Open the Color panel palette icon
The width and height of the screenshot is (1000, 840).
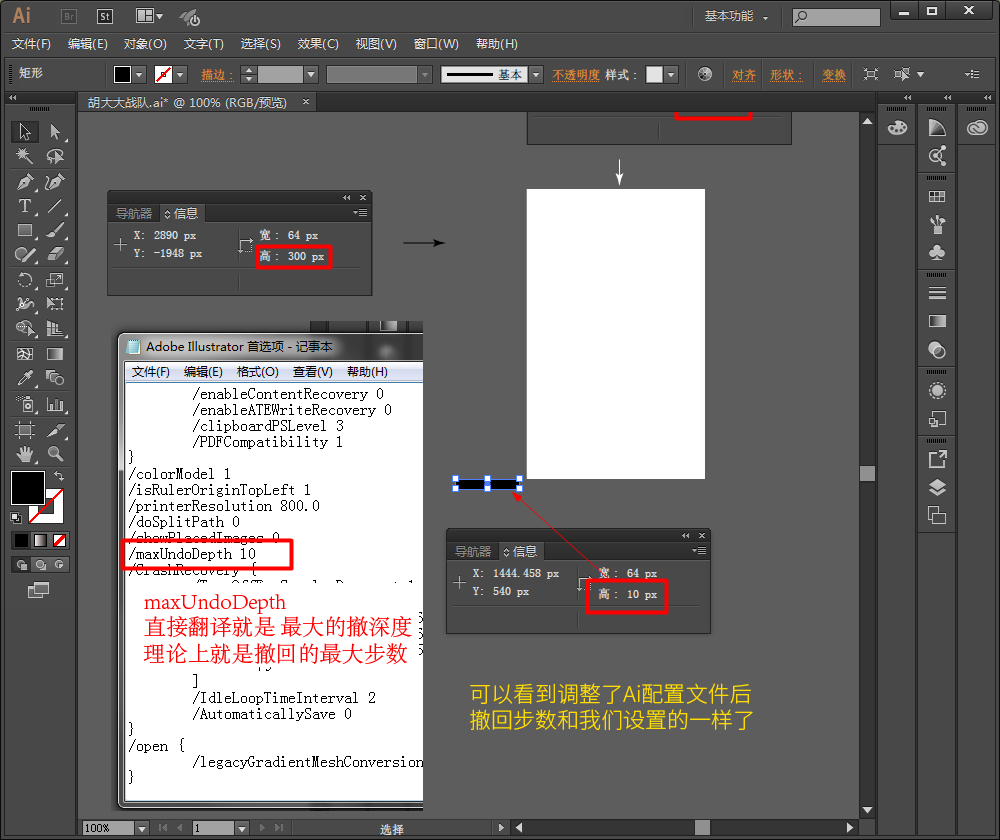897,128
